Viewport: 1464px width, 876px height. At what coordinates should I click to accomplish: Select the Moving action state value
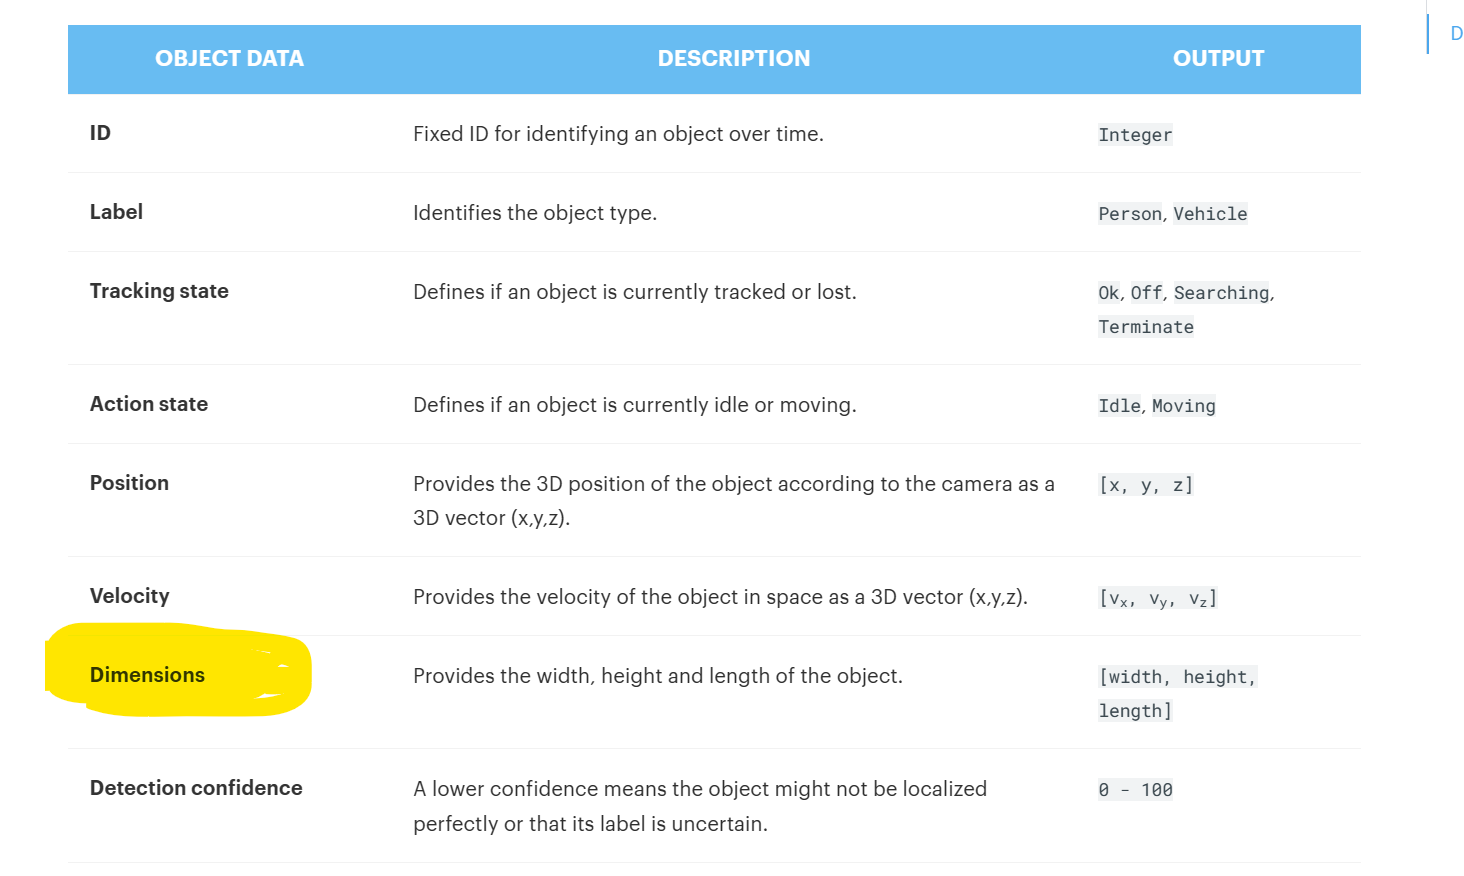[x=1183, y=406]
